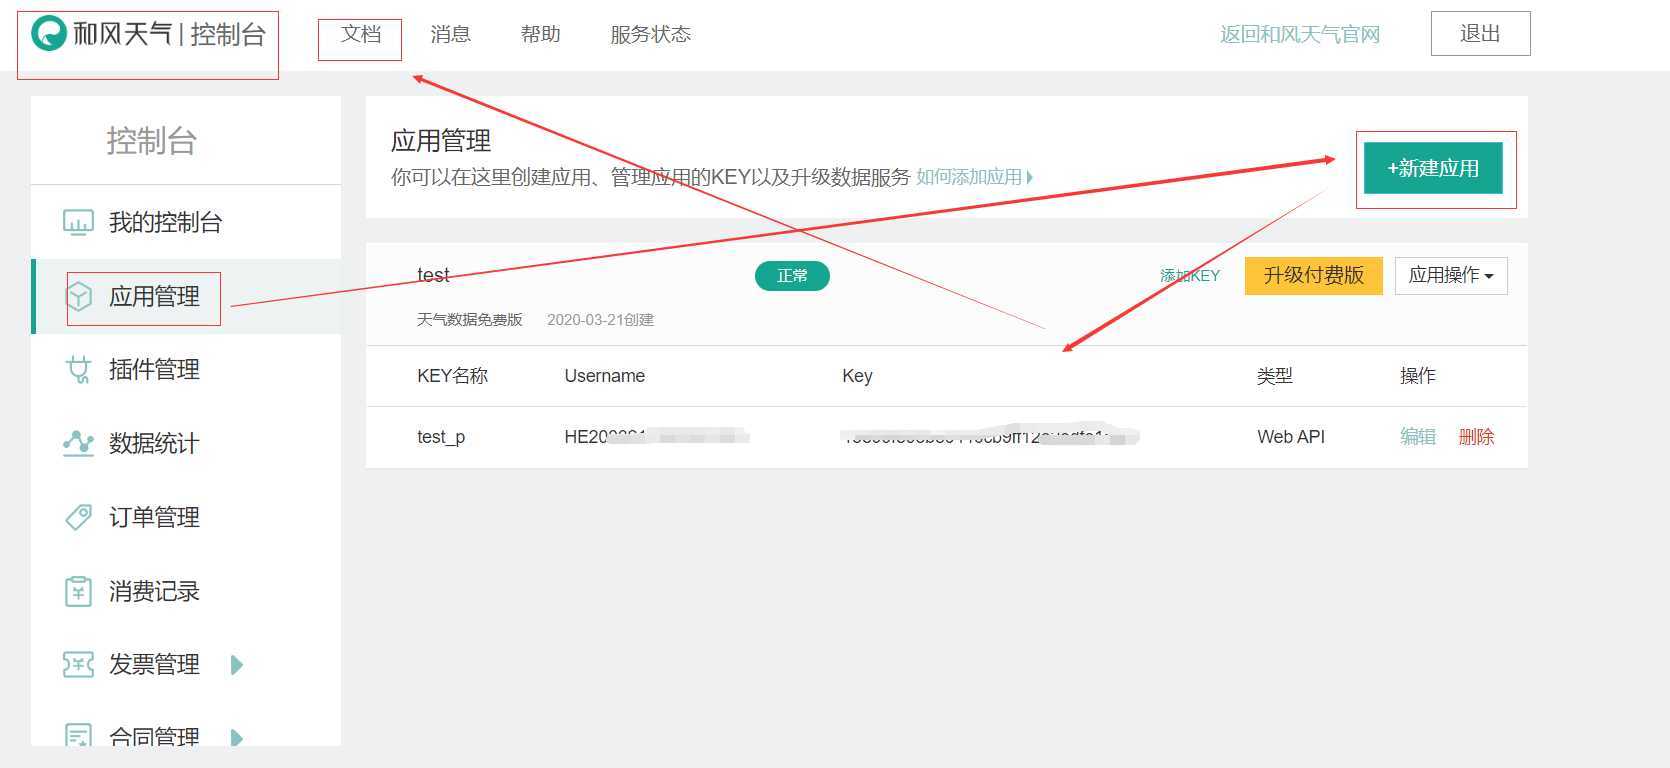Open the 文档 top menu
This screenshot has width=1670, height=768.
point(361,34)
